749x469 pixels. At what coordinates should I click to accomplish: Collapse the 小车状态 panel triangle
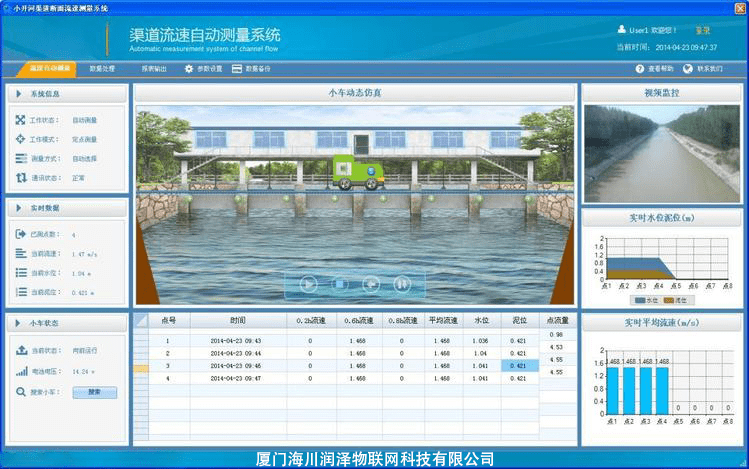point(18,323)
